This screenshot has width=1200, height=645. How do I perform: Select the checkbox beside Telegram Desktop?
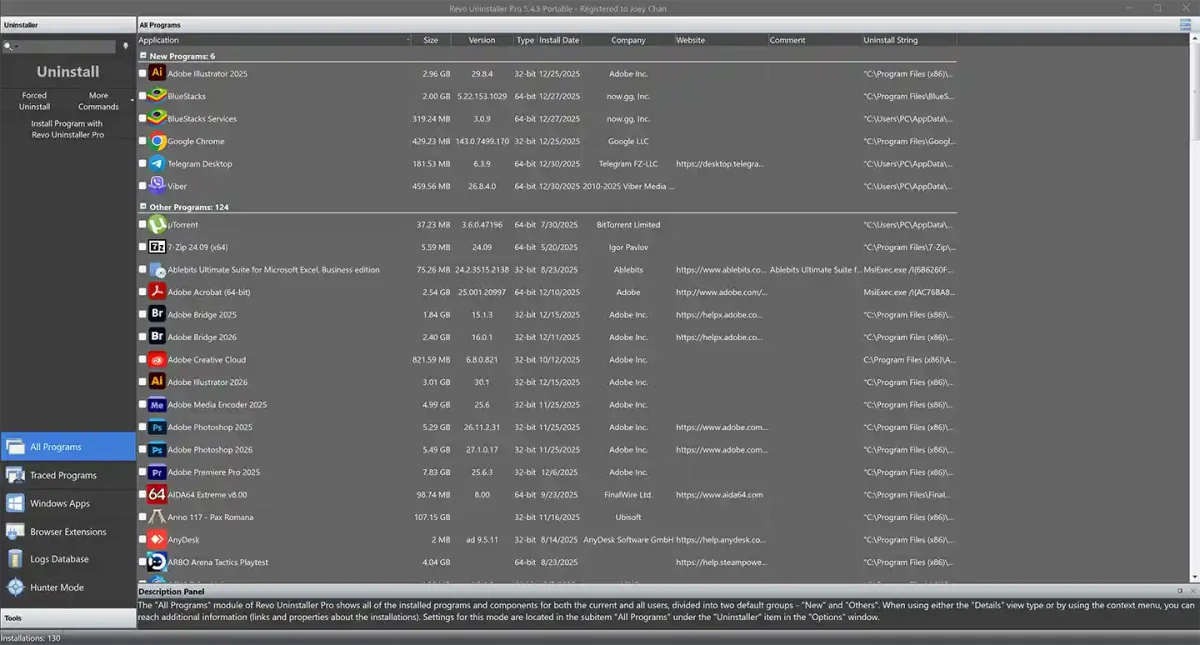(142, 163)
